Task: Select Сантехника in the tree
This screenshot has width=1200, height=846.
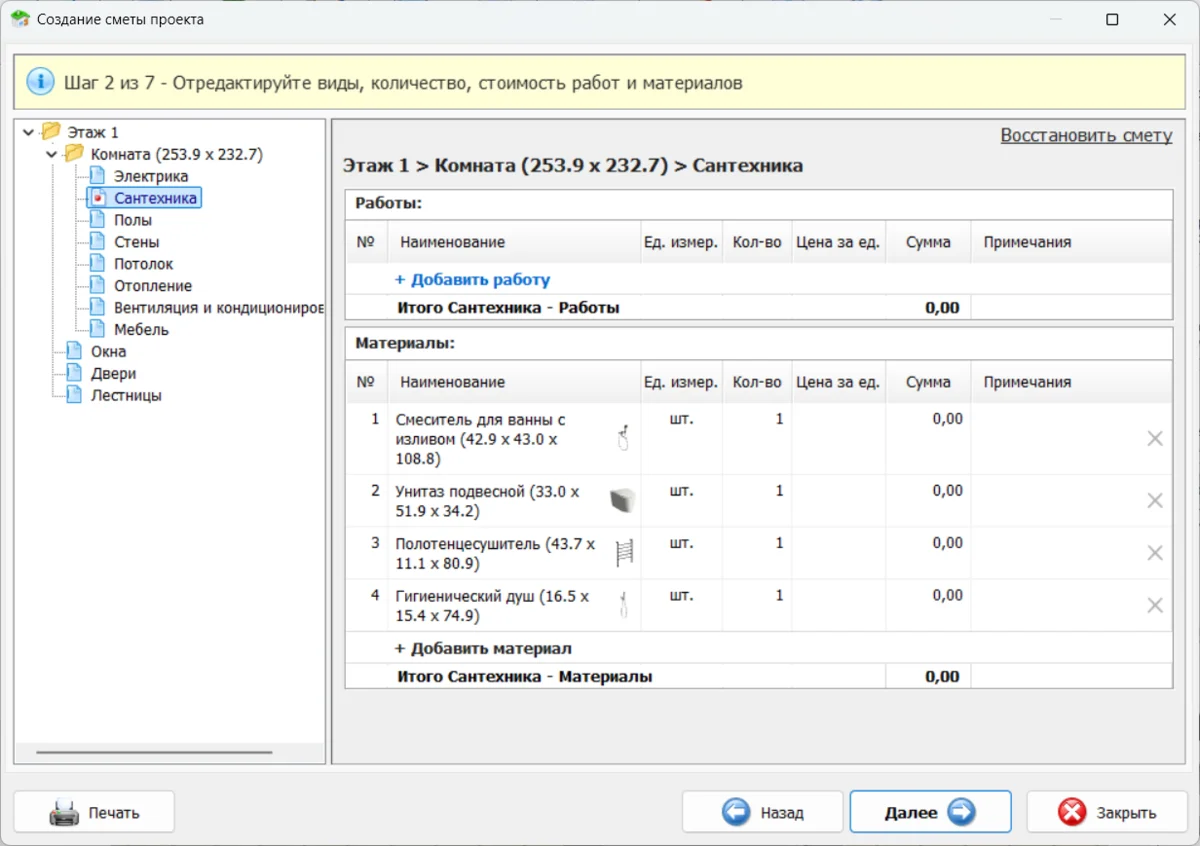Action: tap(155, 198)
